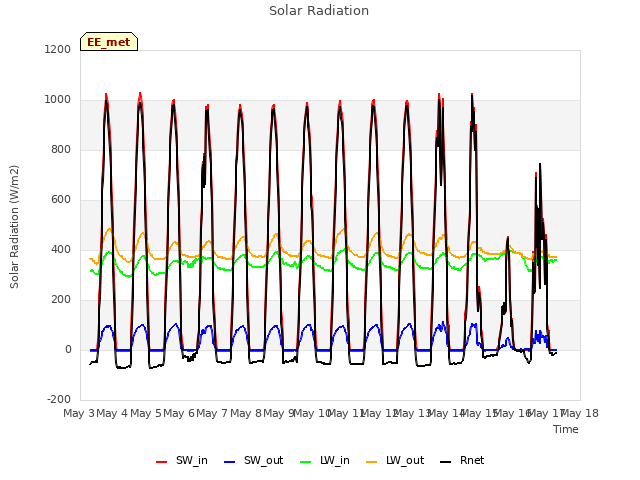Toggle the LW_in legend entry
The height and width of the screenshot is (480, 640).
325,461
